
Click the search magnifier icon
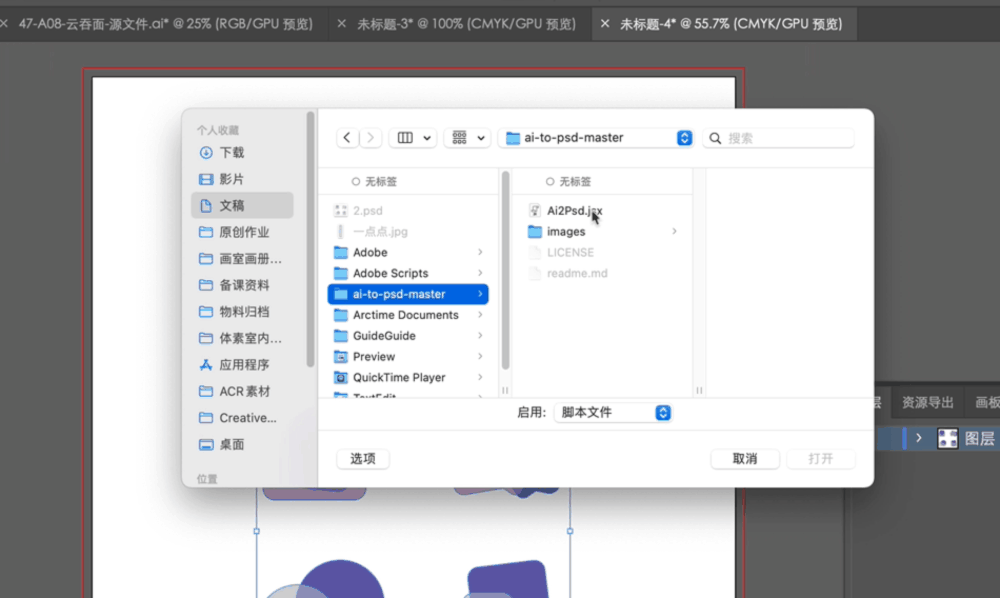[715, 138]
